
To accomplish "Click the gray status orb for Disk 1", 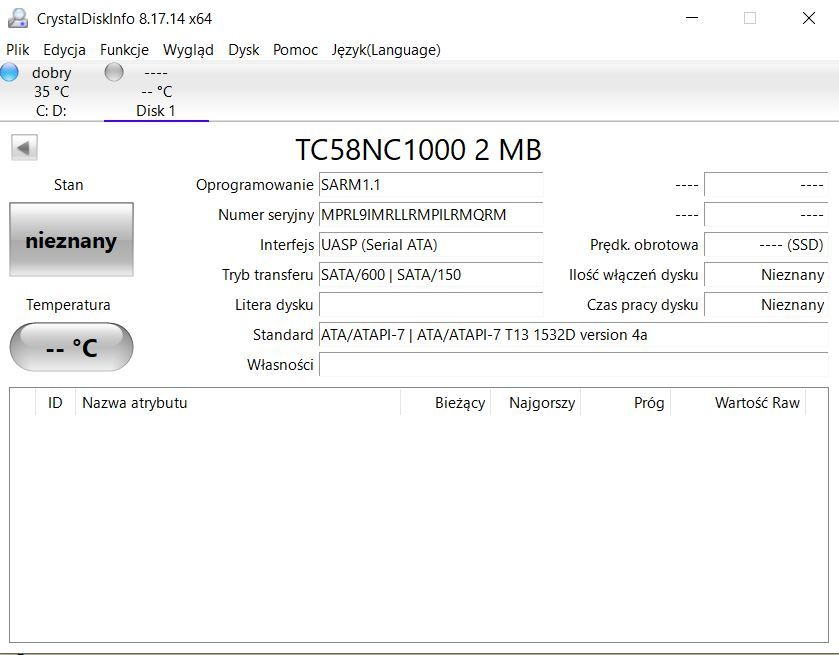I will tap(113, 72).
